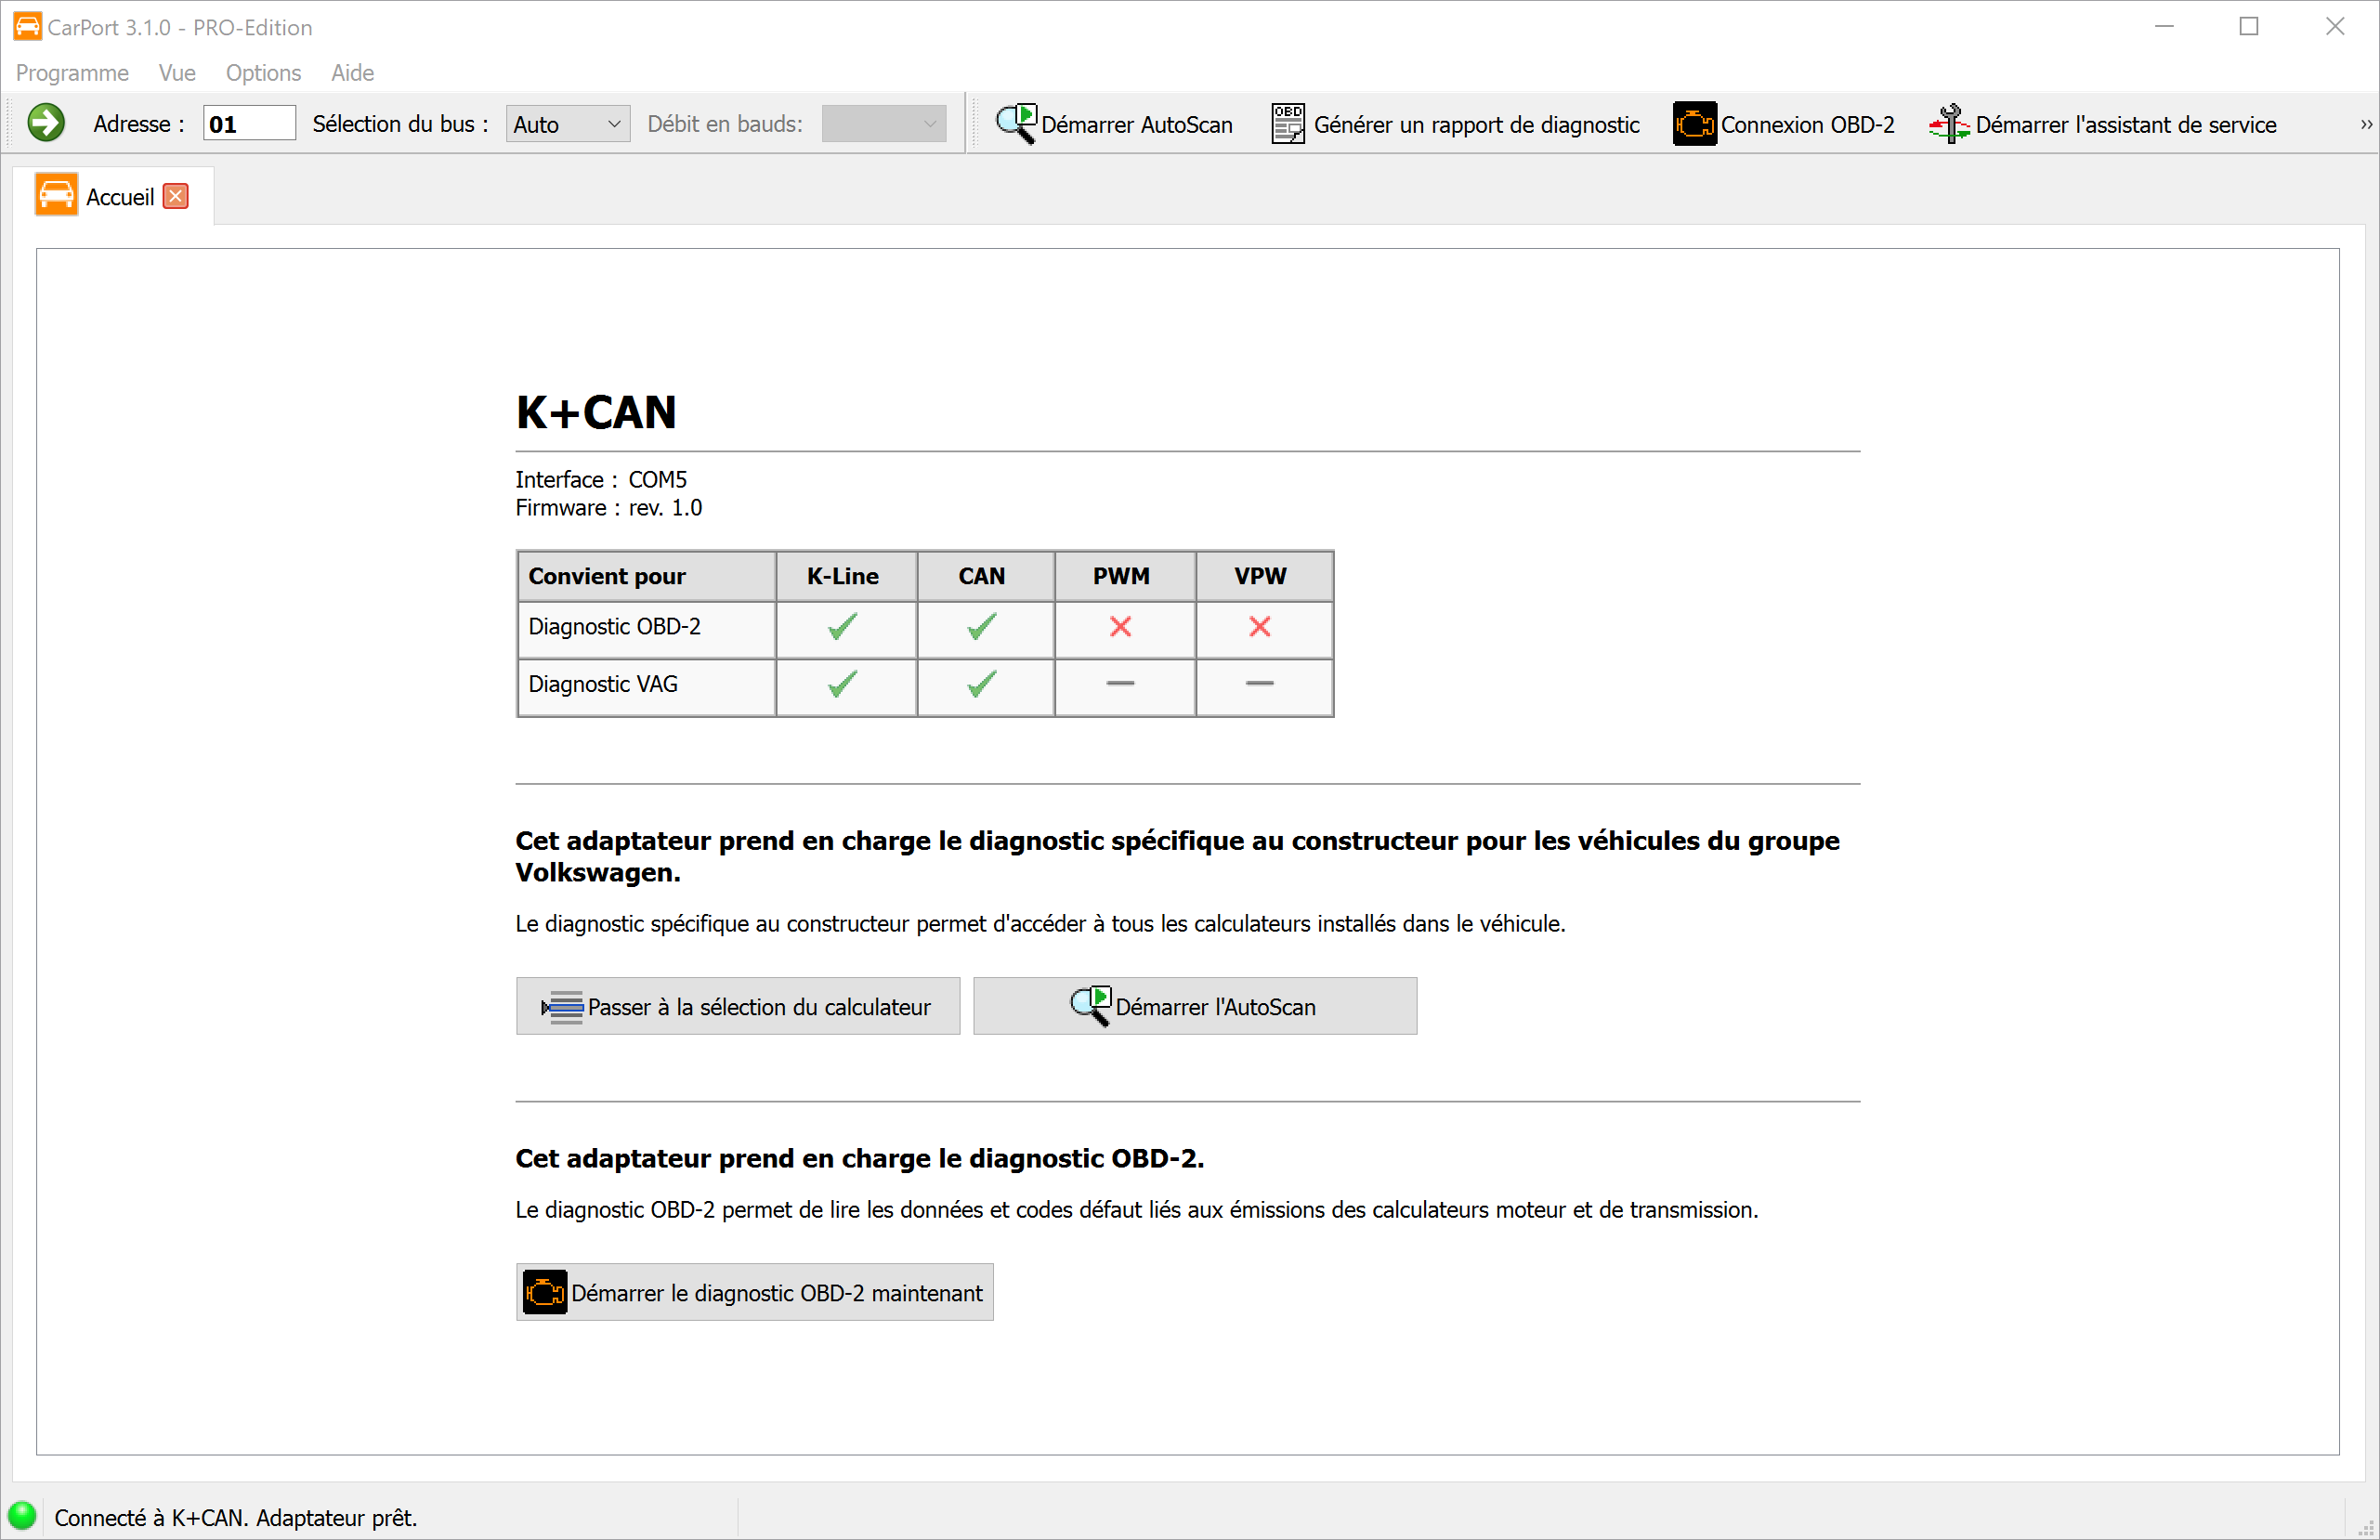Click the engine icon next to Connexion OBD-2
The width and height of the screenshot is (2380, 1540).
1692,123
